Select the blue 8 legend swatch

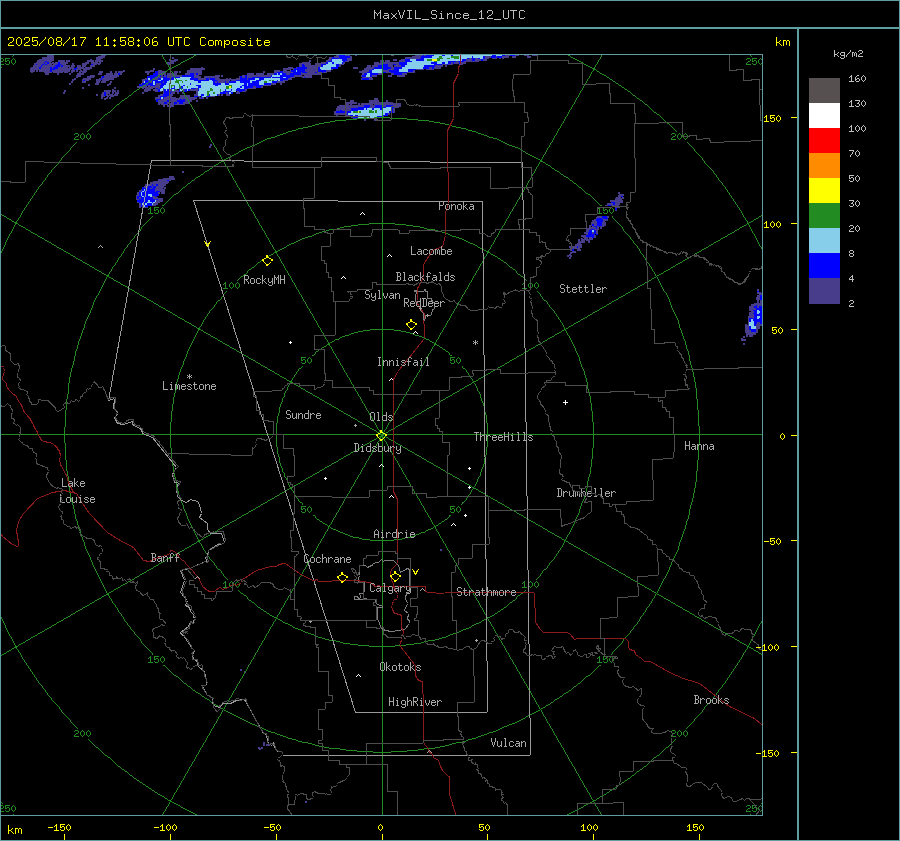(824, 265)
